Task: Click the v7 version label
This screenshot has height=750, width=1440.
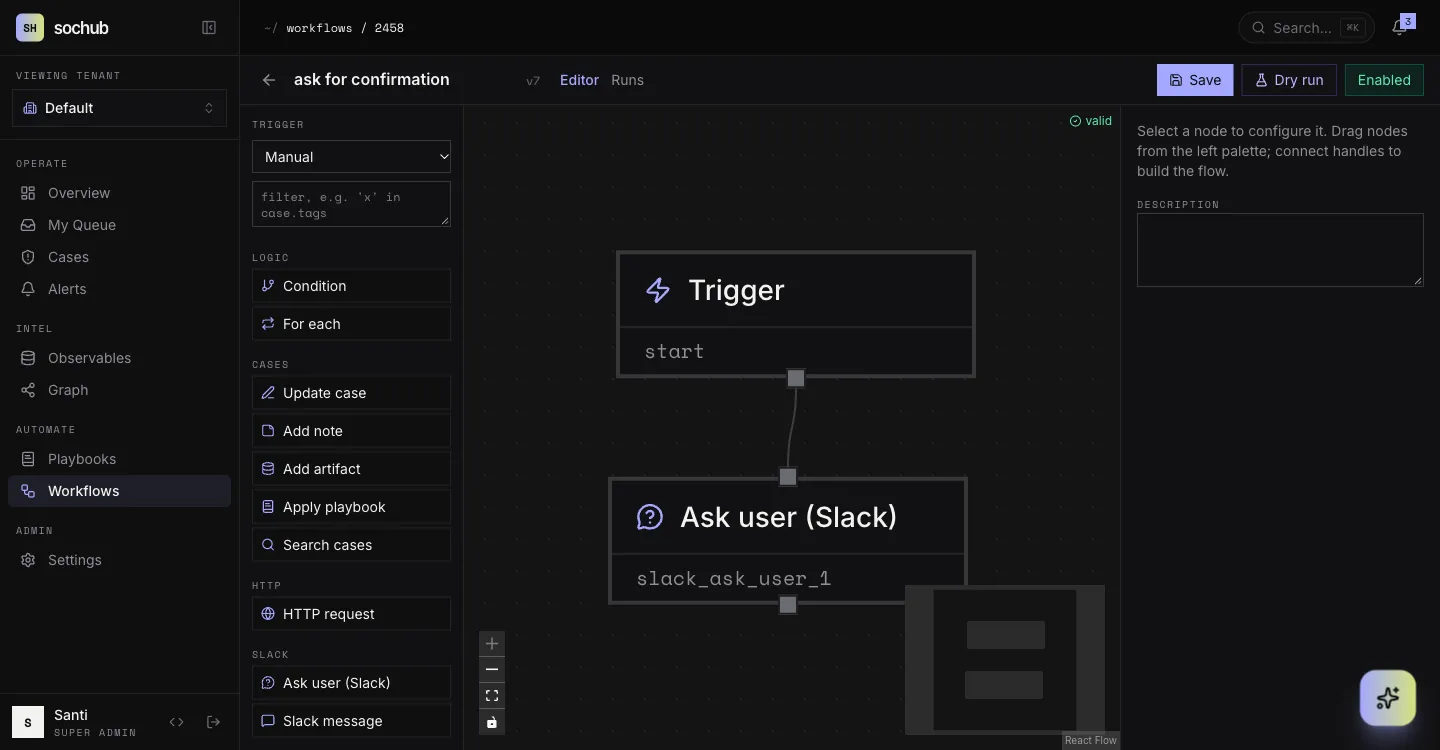Action: [533, 81]
